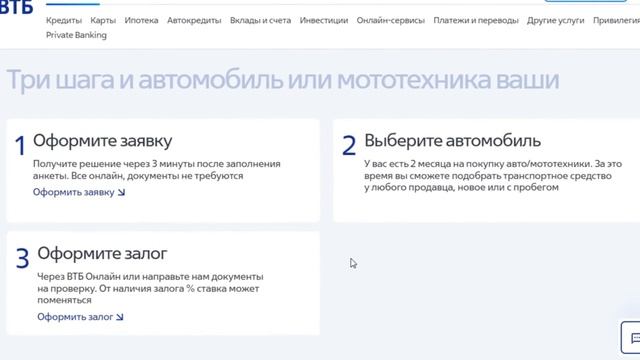Open the Карты menu
The image size is (640, 360).
coord(103,20)
